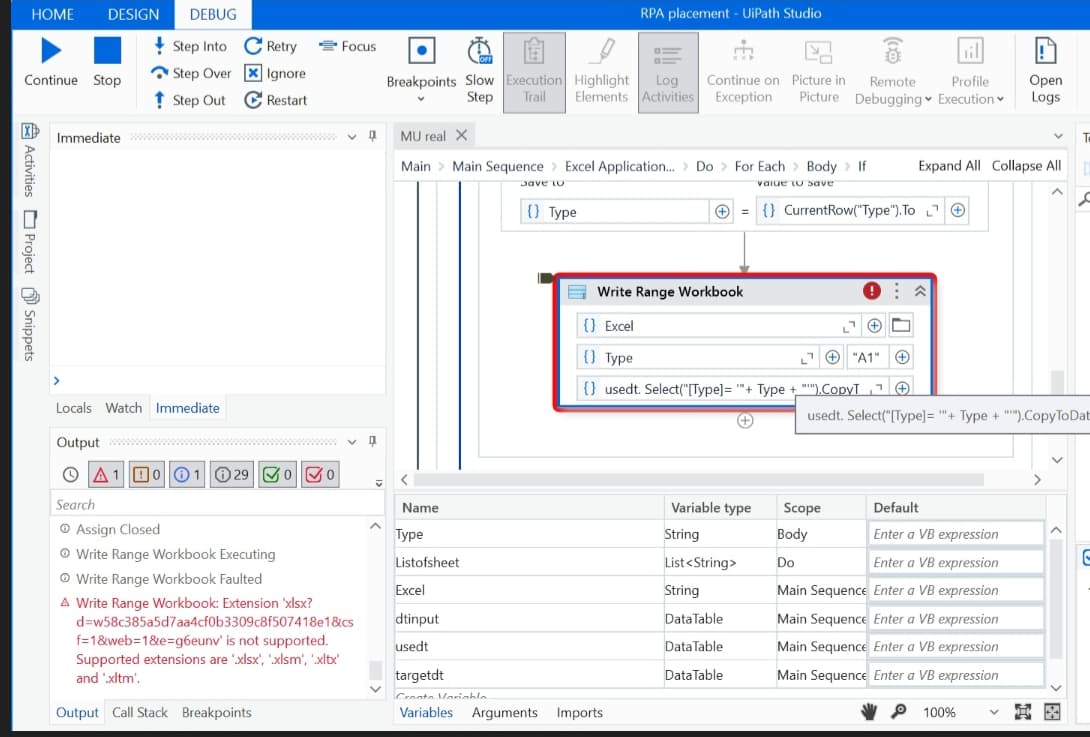The width and height of the screenshot is (1090, 737).
Task: Click Collapse All in the designer
Action: coord(1026,165)
